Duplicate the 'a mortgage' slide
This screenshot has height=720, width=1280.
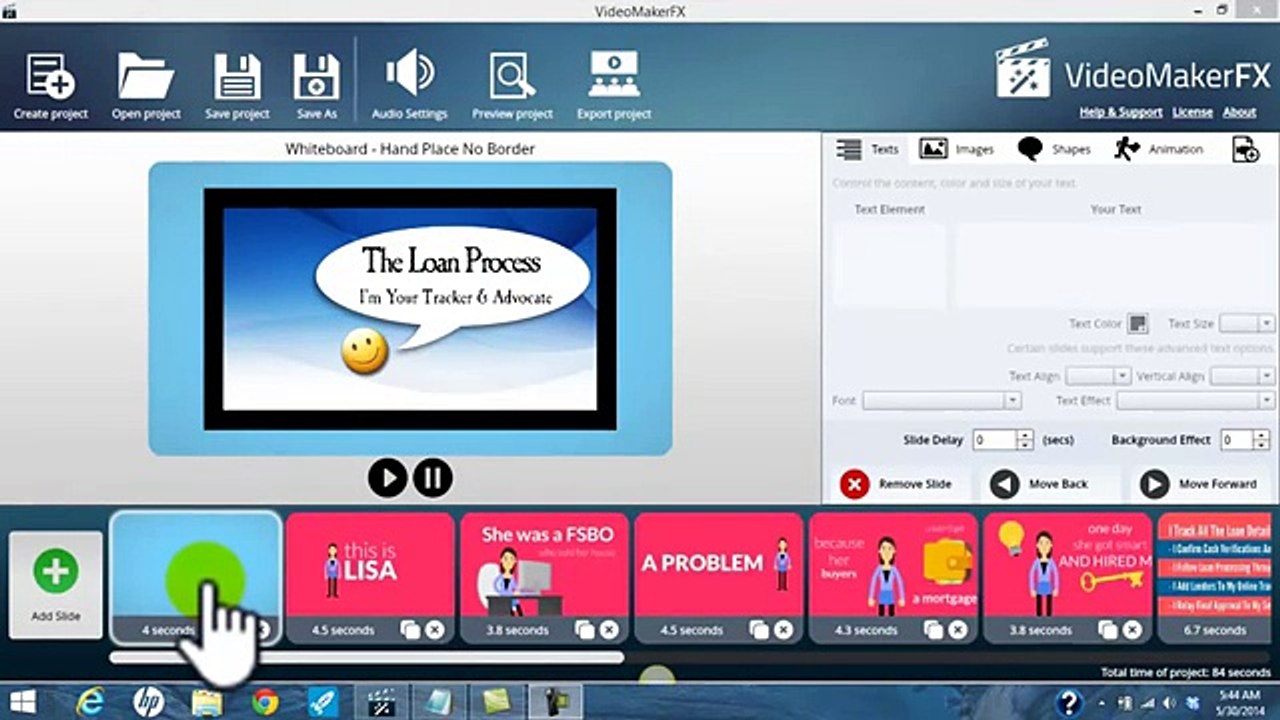coord(933,630)
